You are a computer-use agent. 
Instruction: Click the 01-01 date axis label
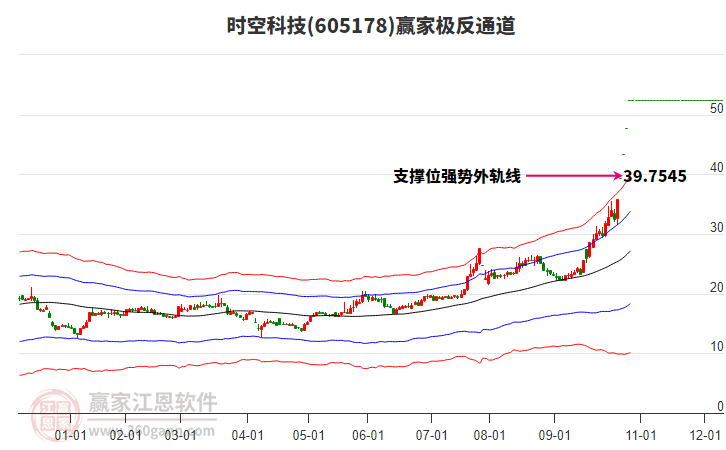point(70,435)
